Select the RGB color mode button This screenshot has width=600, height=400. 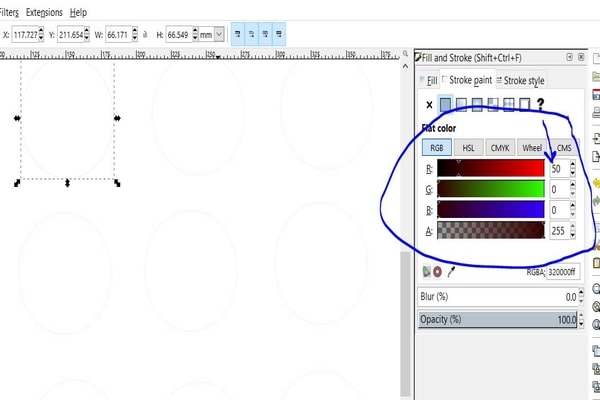pyautogui.click(x=437, y=148)
